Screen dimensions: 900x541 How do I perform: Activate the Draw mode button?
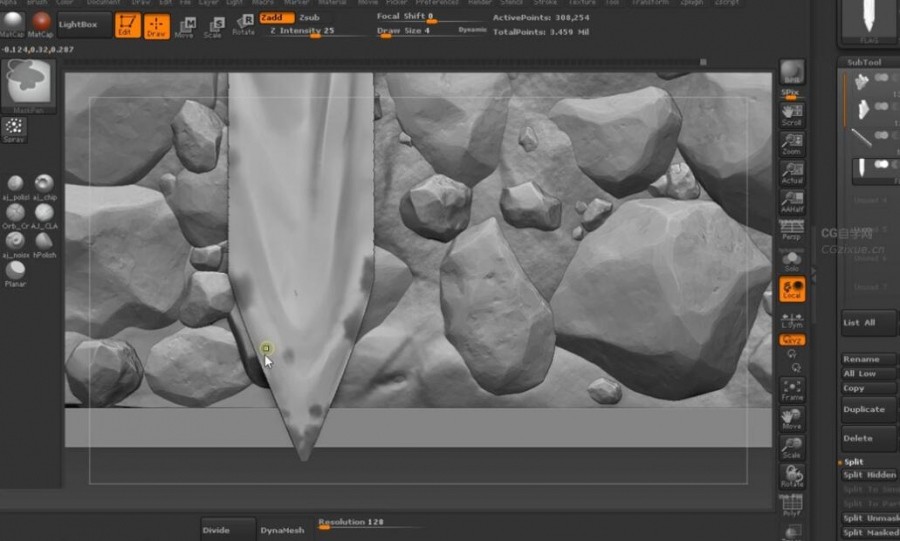click(156, 26)
